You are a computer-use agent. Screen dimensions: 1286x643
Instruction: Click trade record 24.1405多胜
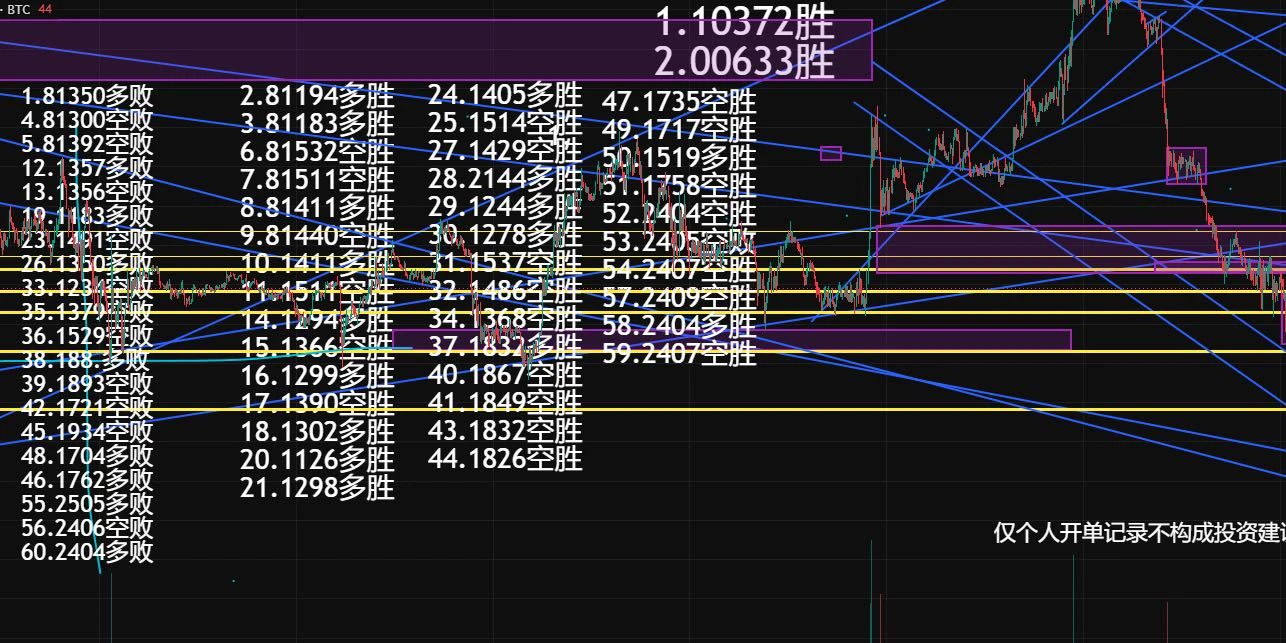505,95
